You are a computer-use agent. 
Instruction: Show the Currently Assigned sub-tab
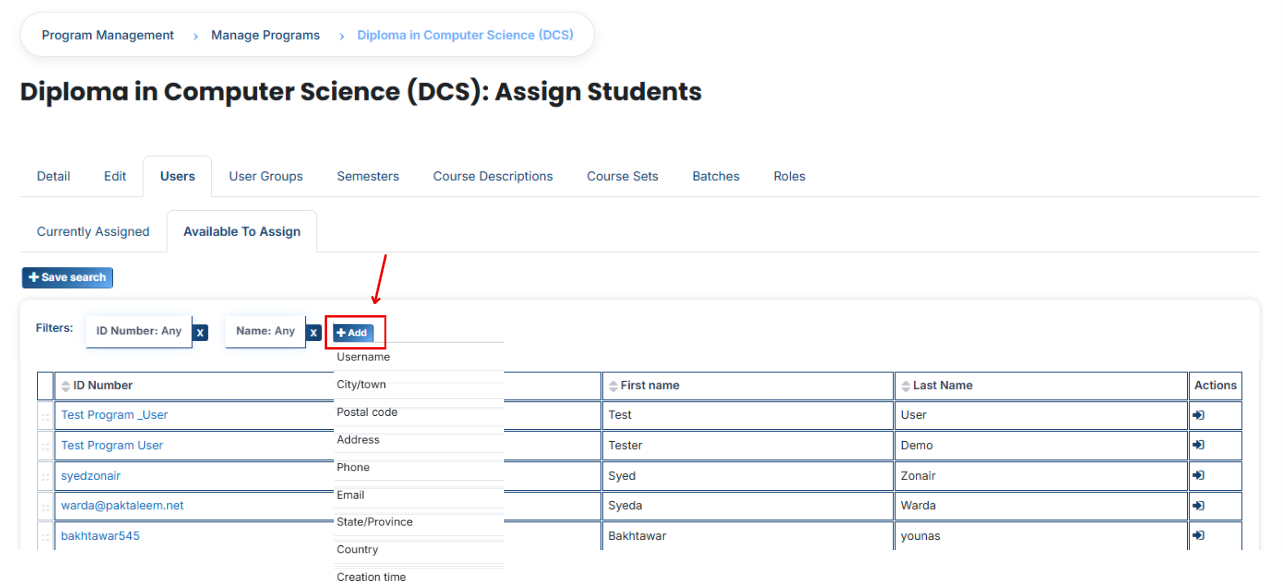tap(93, 232)
